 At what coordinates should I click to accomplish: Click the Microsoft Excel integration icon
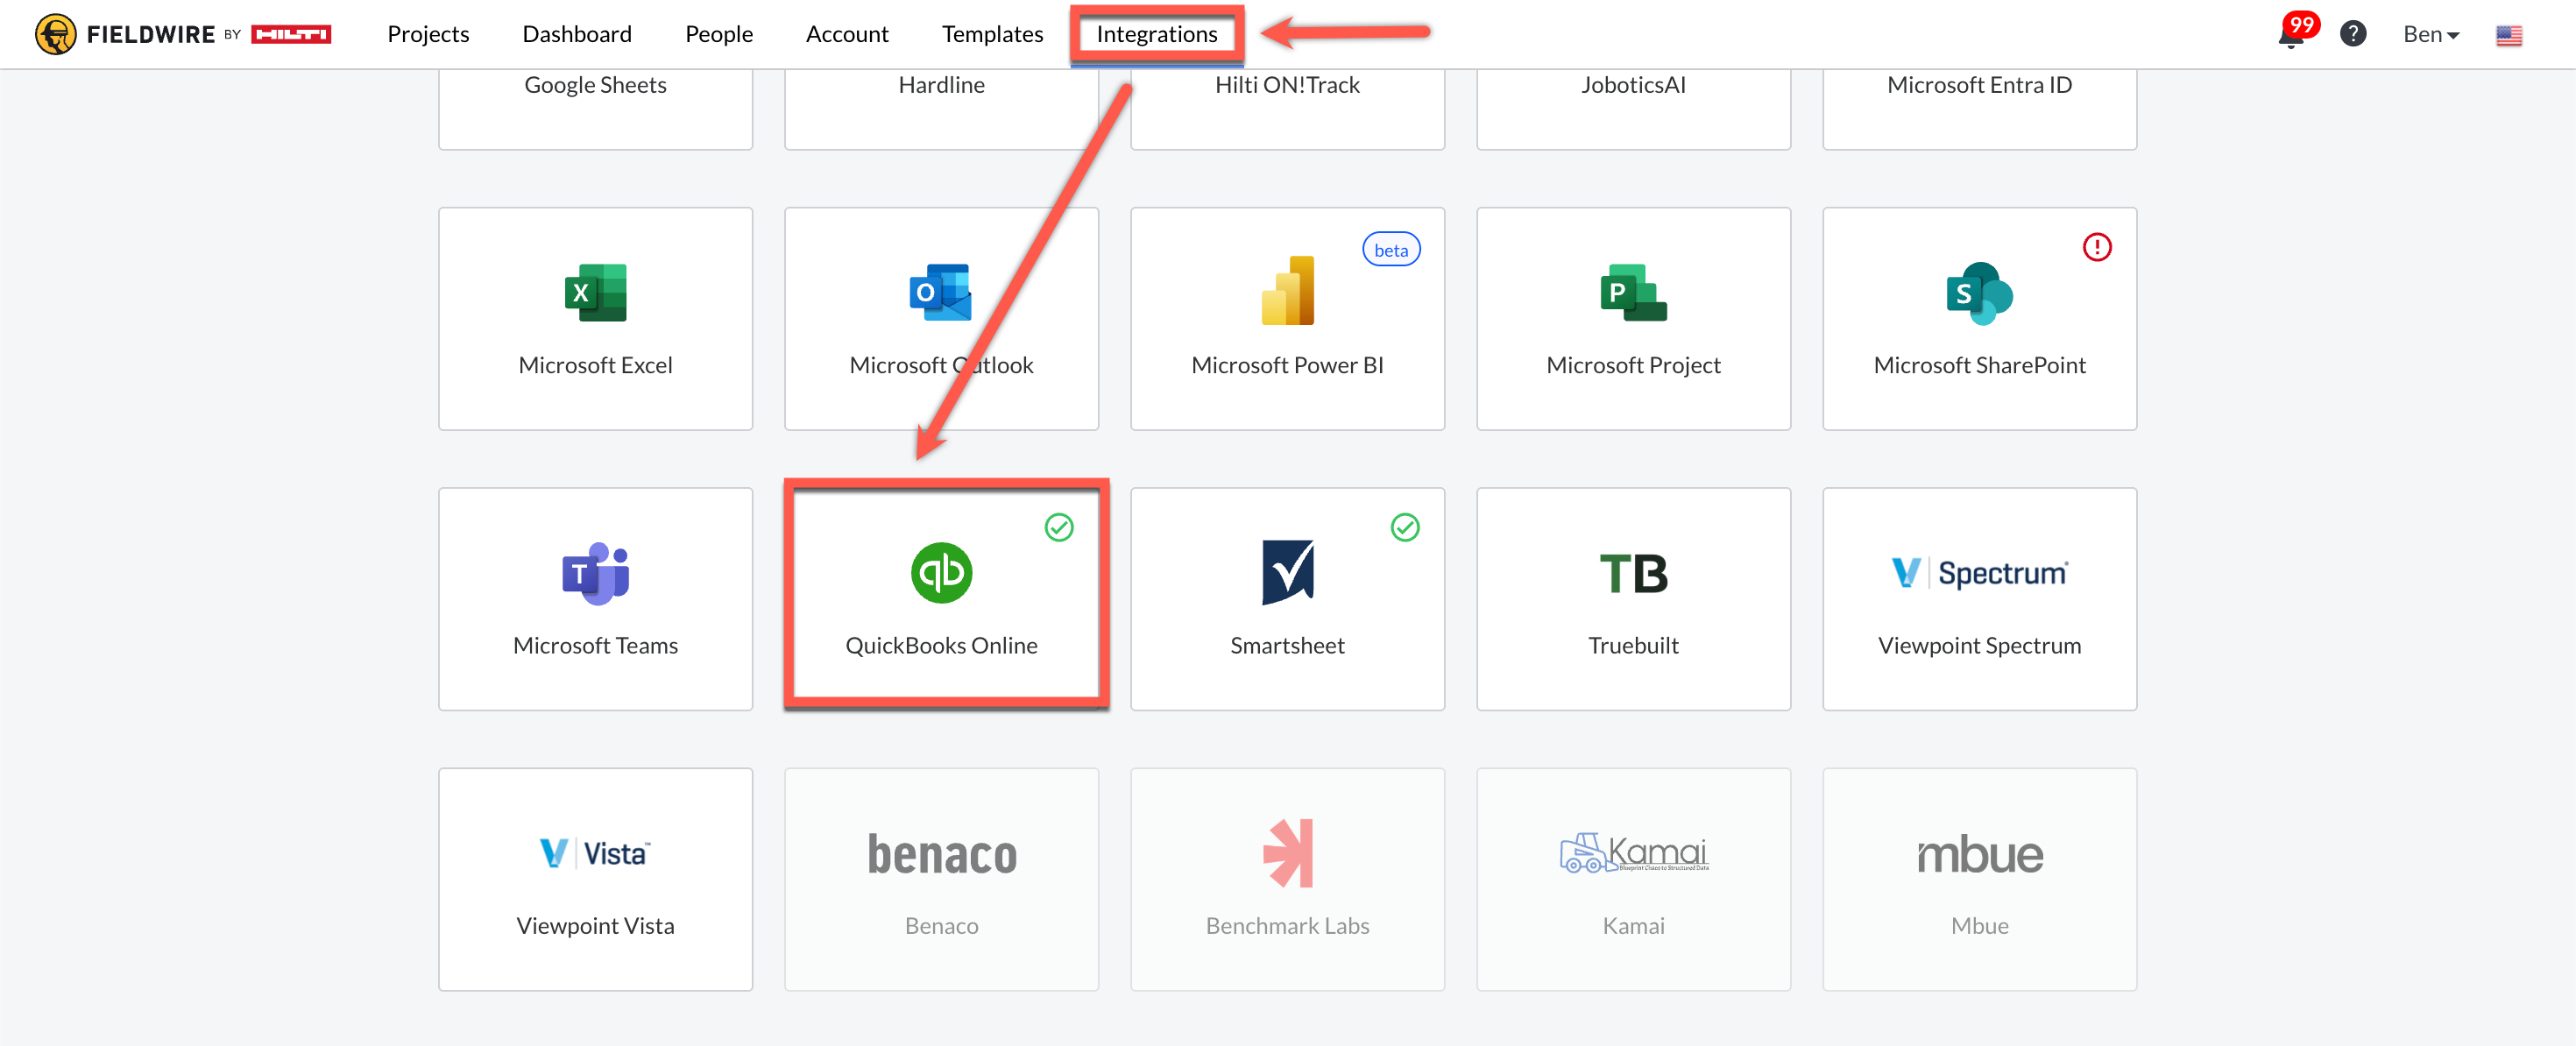(x=595, y=292)
